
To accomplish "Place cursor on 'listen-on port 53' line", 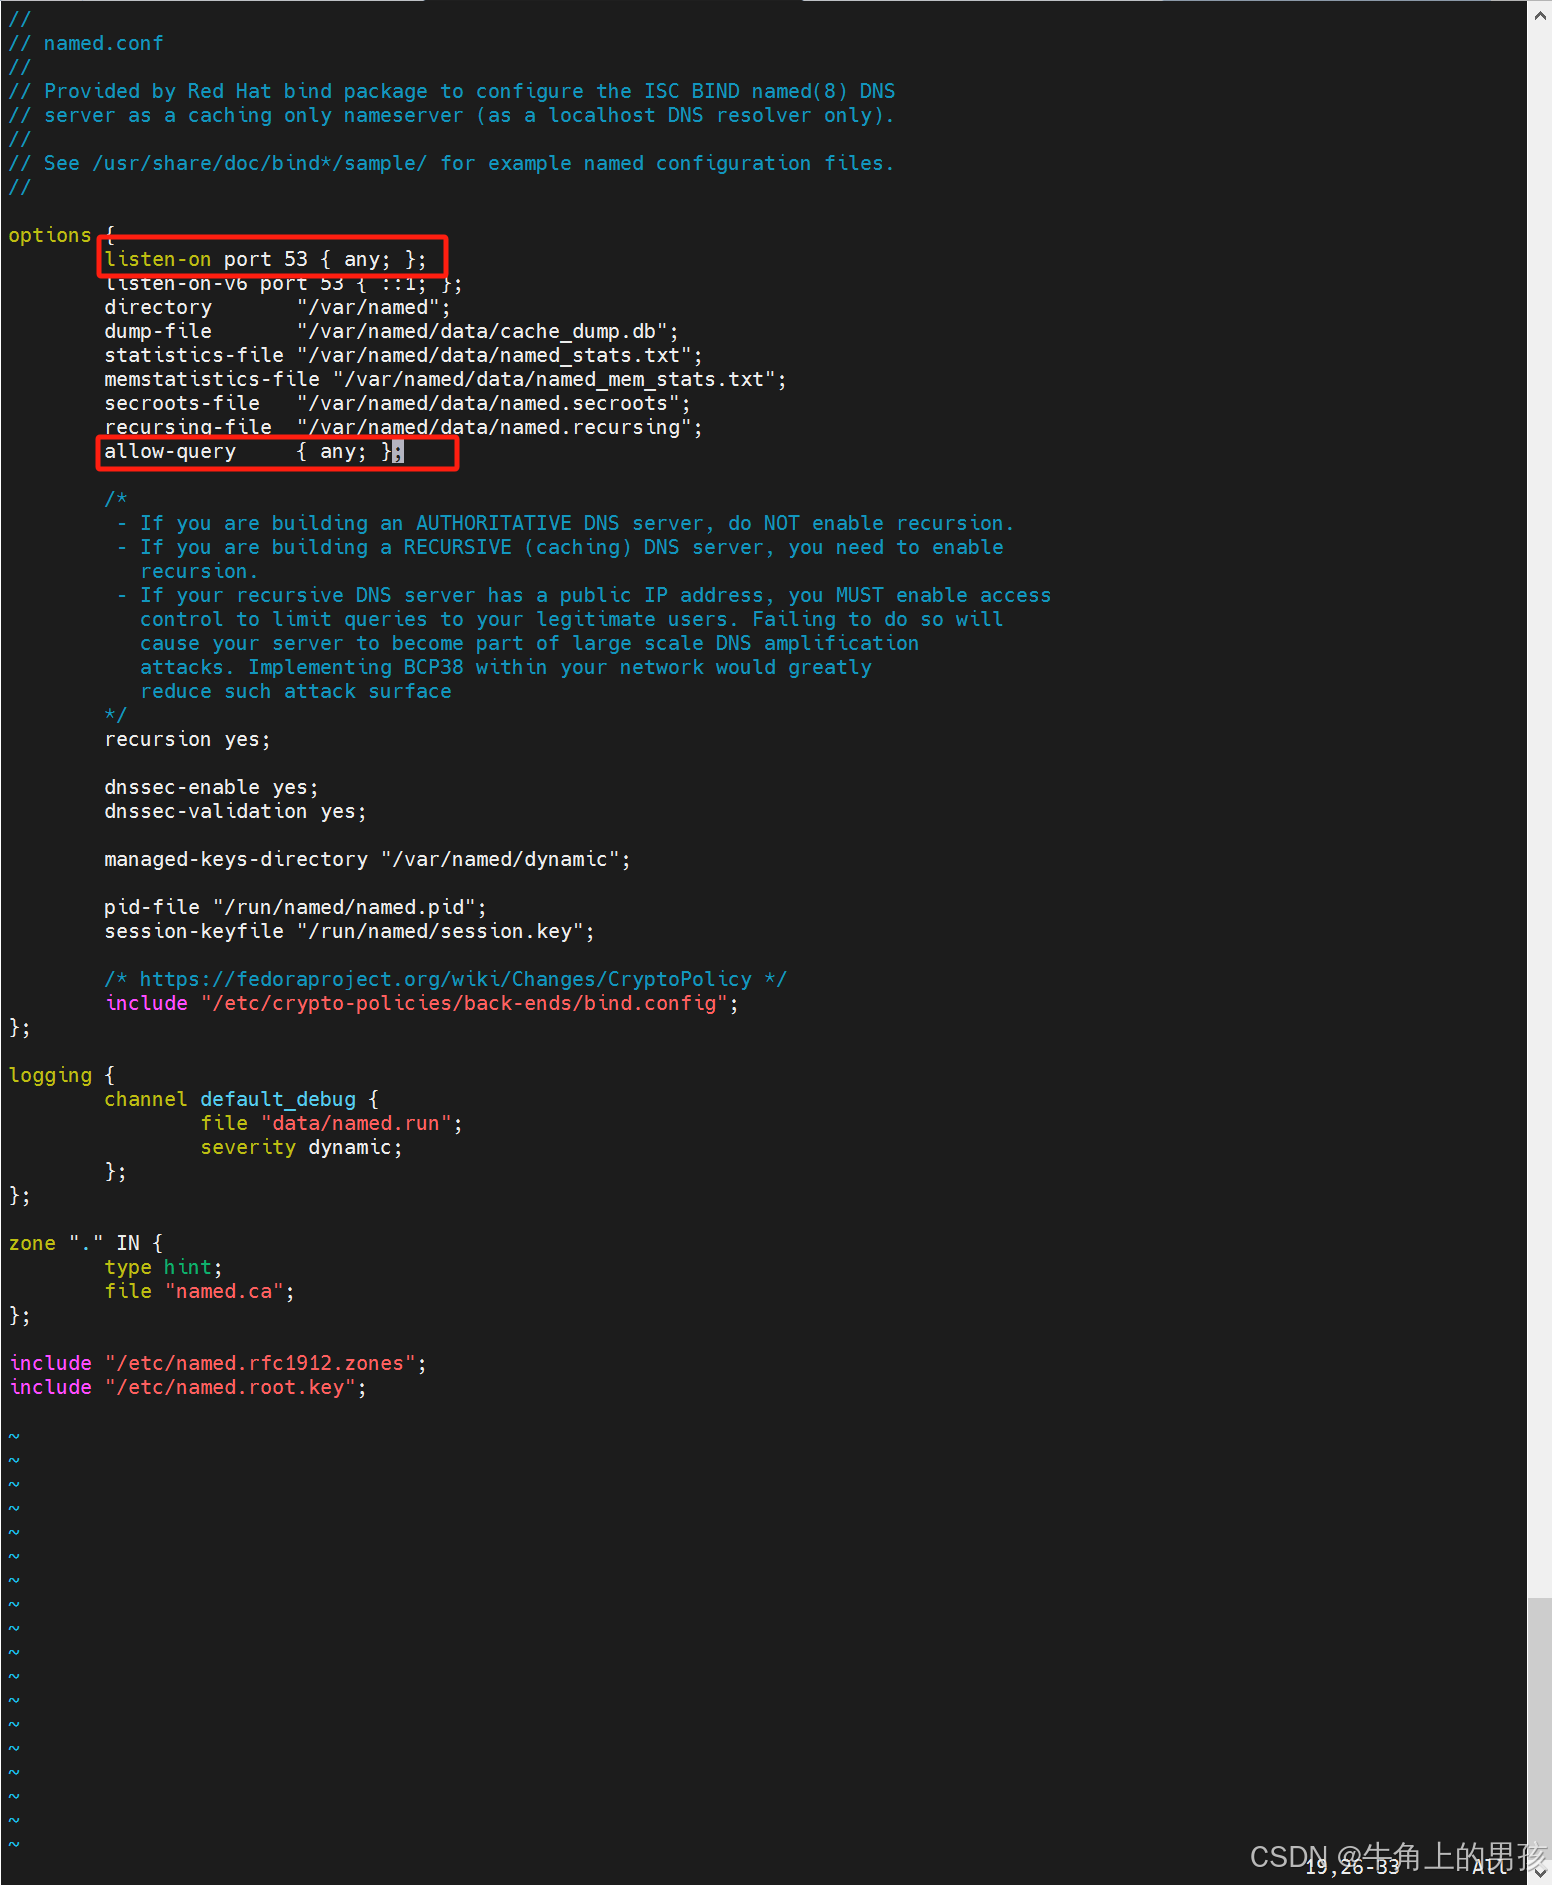I will pyautogui.click(x=266, y=259).
